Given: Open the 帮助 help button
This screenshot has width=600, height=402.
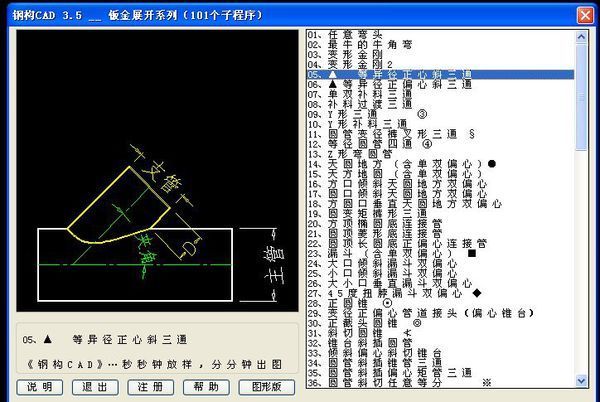Looking at the screenshot, I should coord(206,387).
